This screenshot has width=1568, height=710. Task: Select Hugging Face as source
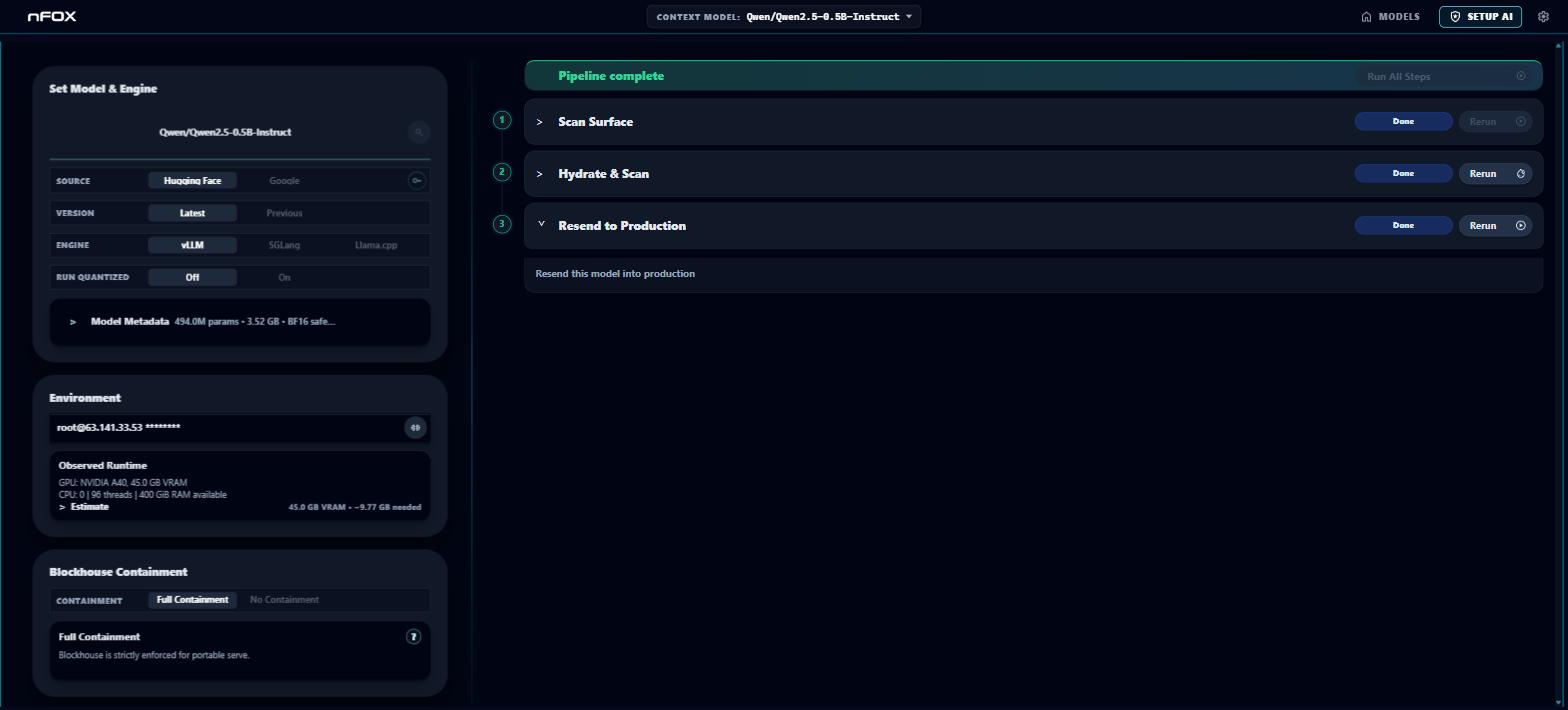(x=192, y=181)
